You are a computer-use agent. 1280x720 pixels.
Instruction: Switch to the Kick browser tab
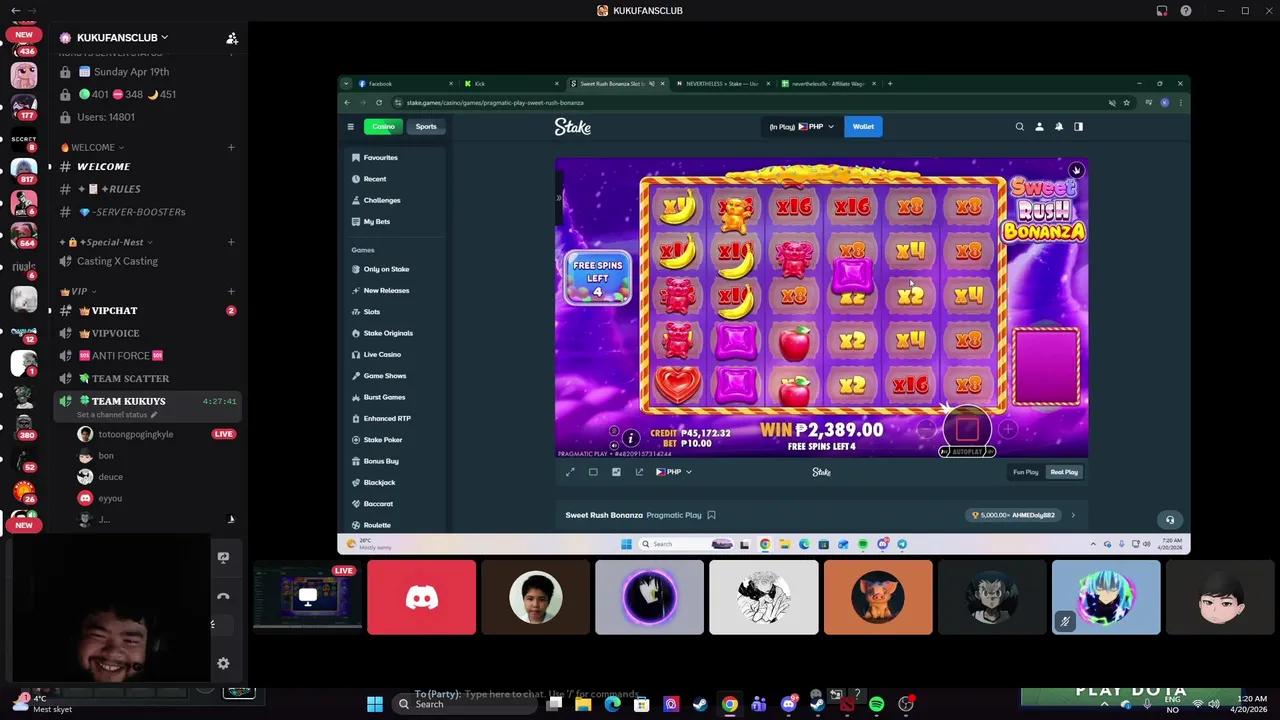[479, 83]
